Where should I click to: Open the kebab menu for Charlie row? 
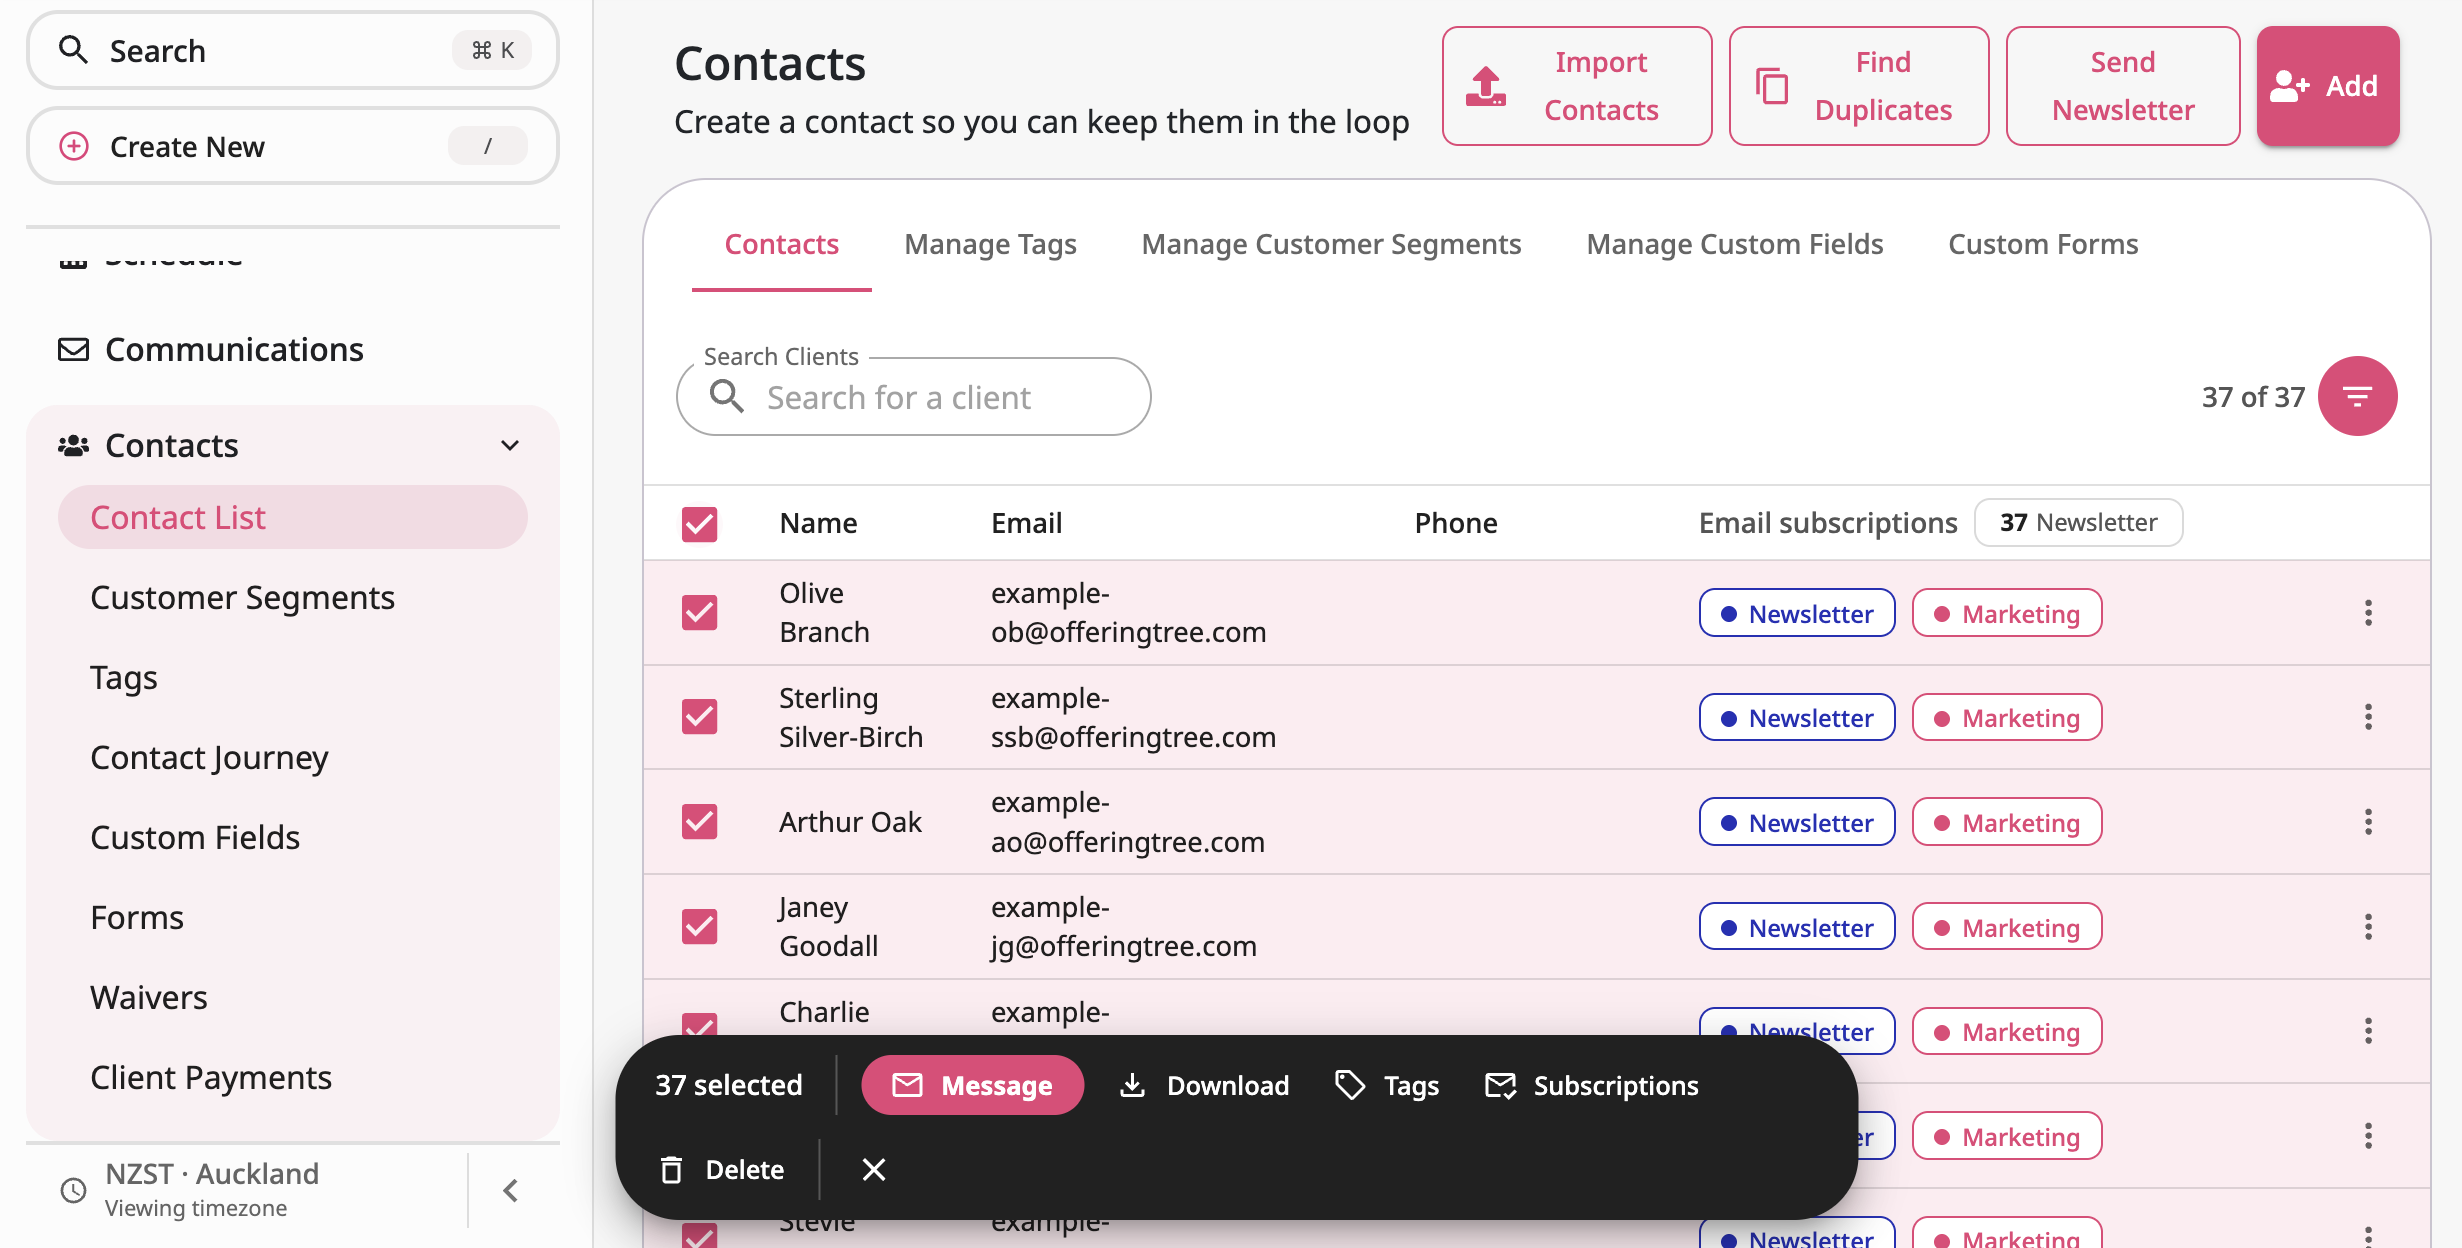coord(2368,1031)
